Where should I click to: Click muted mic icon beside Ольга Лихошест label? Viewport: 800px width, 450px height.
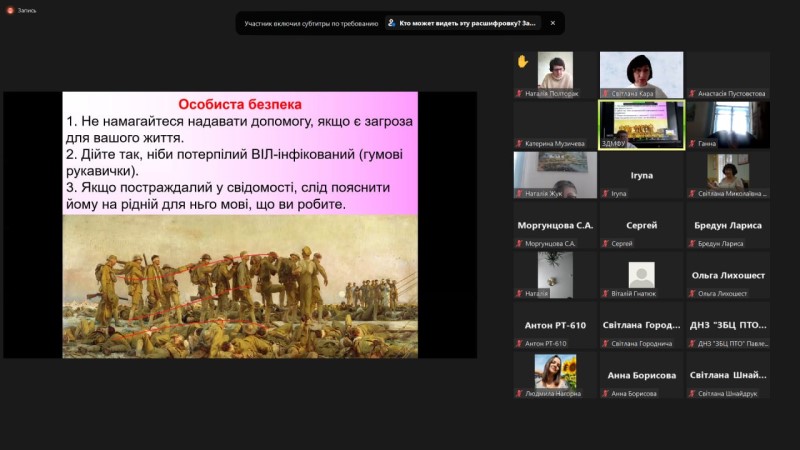click(x=692, y=293)
